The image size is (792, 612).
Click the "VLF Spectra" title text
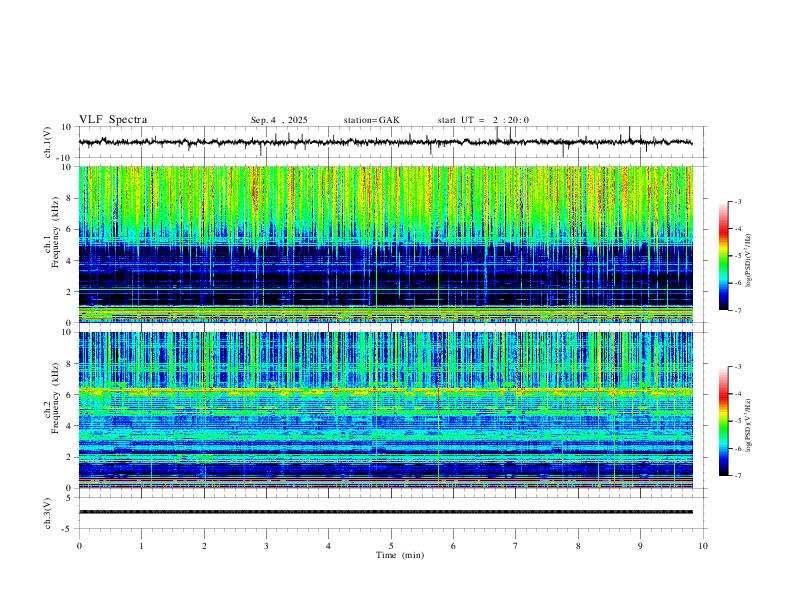[113, 120]
